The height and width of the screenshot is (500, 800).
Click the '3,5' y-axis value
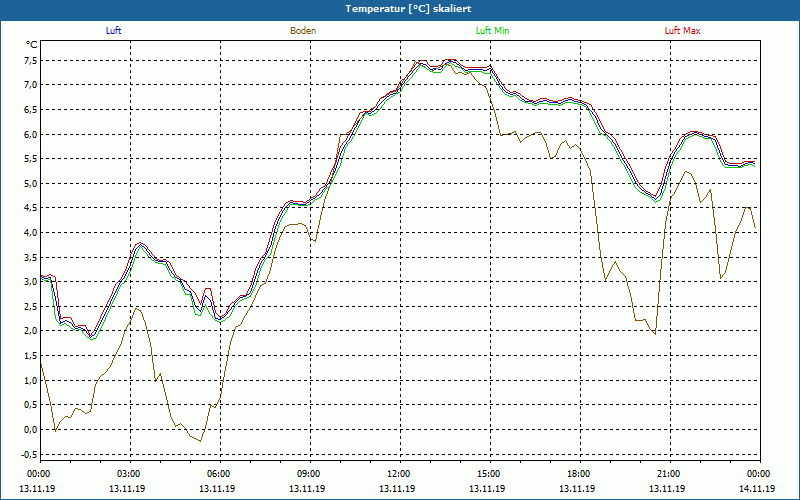click(x=31, y=257)
